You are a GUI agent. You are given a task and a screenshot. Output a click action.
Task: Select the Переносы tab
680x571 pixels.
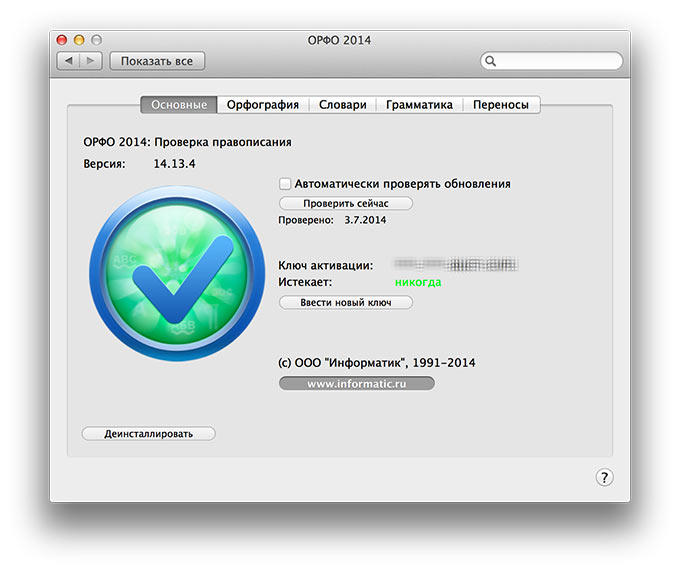tap(501, 104)
